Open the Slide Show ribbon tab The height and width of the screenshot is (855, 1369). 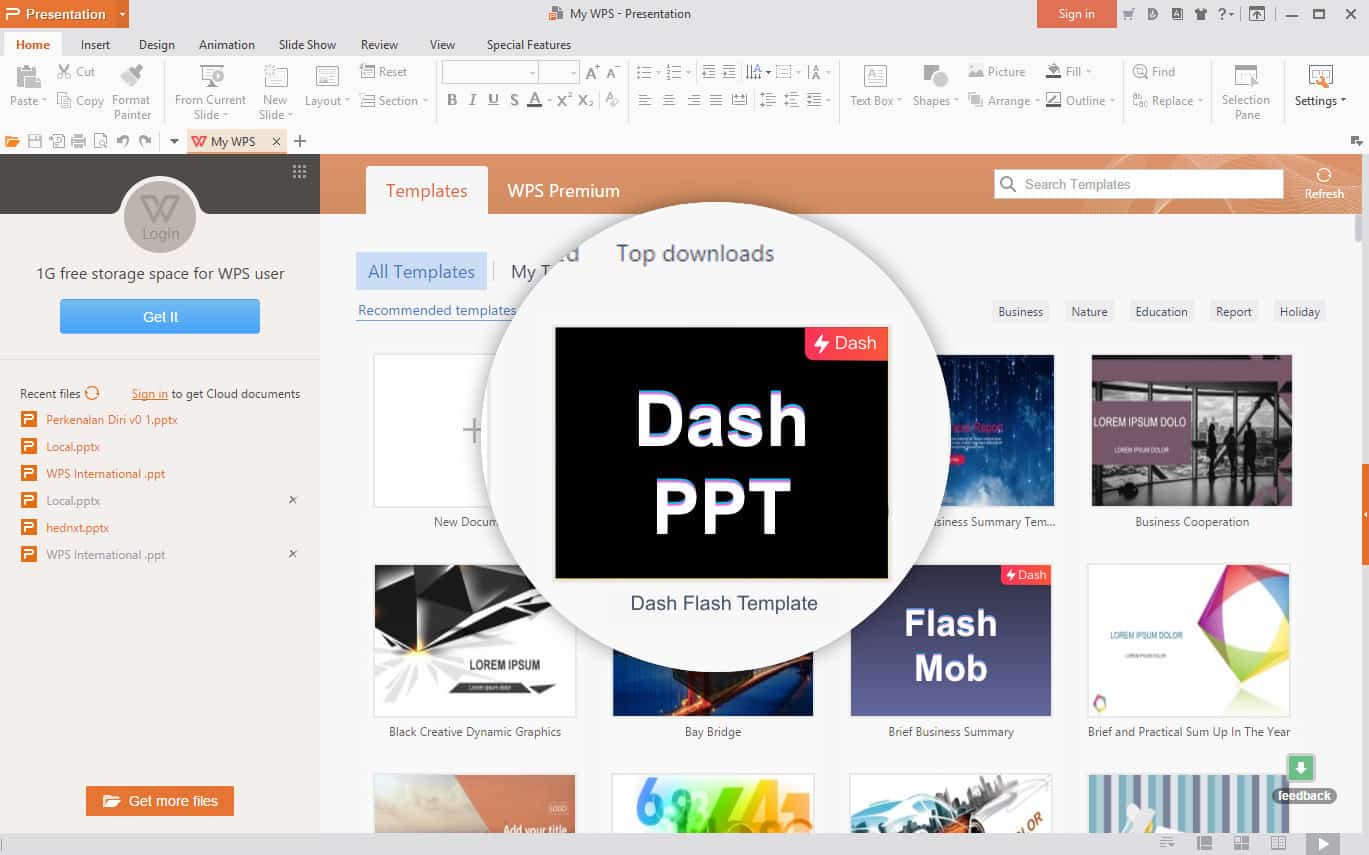(307, 44)
